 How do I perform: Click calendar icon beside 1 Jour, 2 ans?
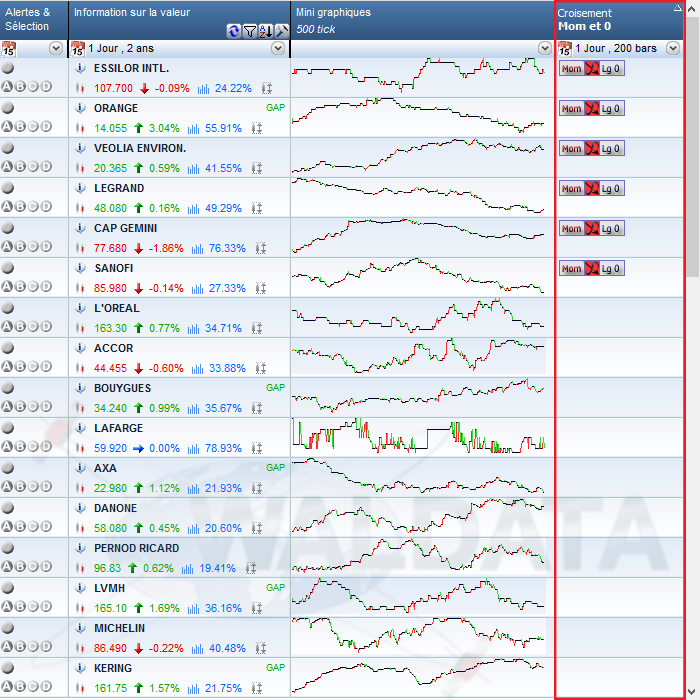[x=78, y=49]
